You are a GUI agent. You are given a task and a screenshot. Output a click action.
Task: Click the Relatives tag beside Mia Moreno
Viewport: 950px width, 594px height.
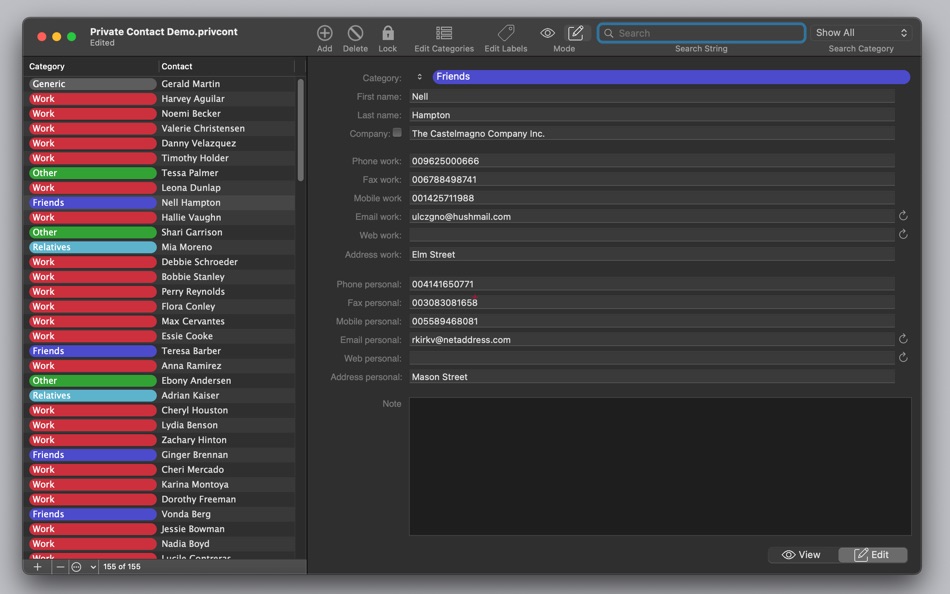coord(93,247)
